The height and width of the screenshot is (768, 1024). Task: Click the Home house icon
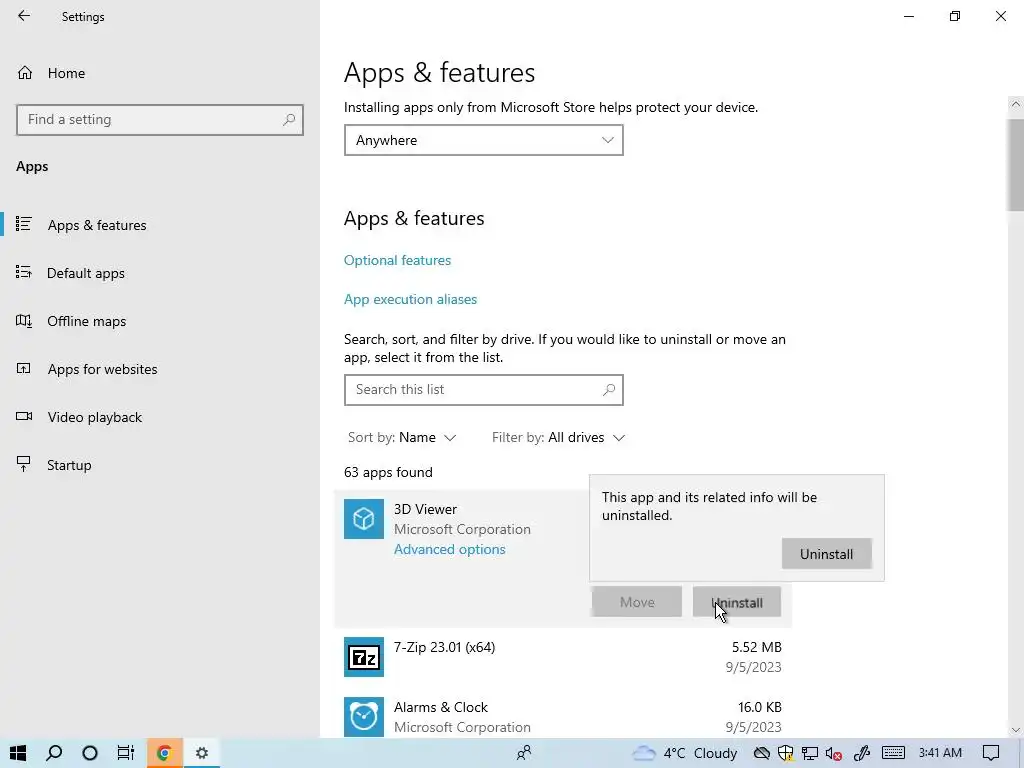[25, 73]
